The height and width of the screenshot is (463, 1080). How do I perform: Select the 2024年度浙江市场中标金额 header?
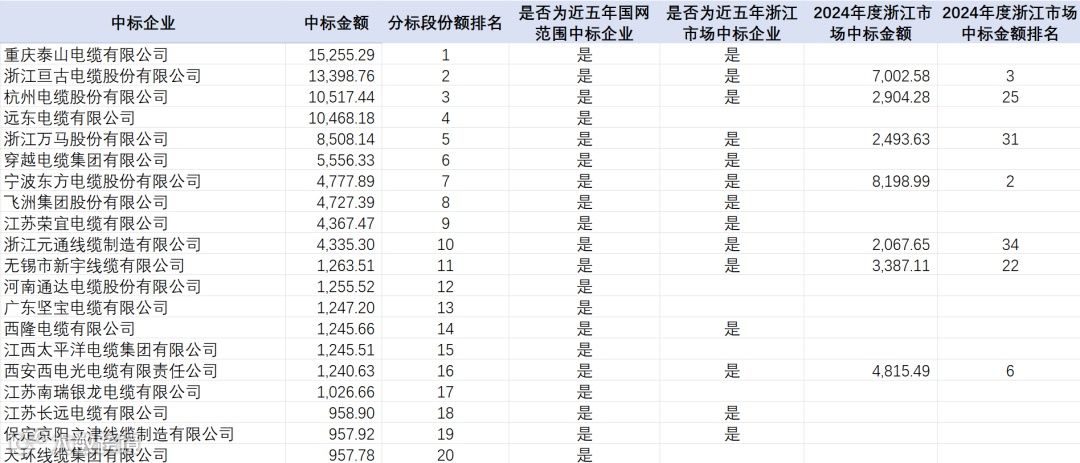[x=871, y=23]
